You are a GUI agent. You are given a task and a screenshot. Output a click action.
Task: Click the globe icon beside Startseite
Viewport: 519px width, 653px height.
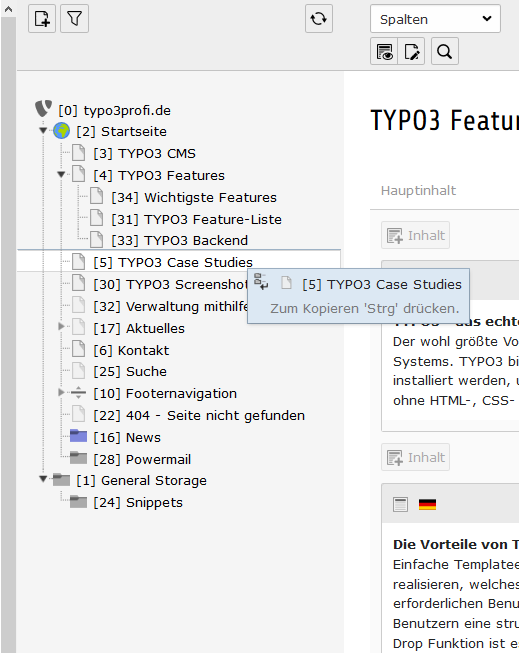(x=62, y=131)
